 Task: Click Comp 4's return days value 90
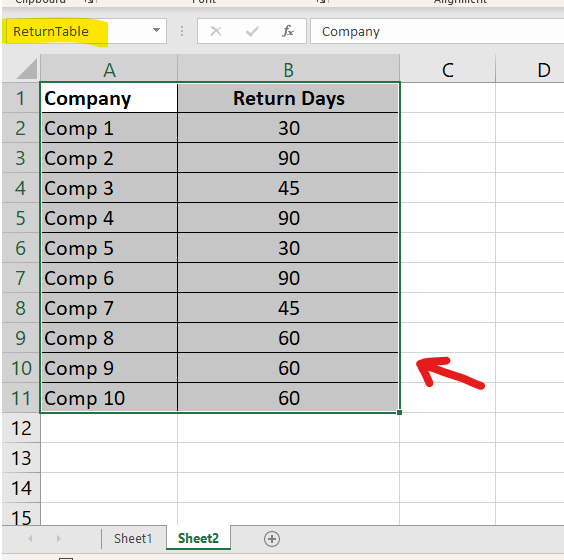(288, 218)
